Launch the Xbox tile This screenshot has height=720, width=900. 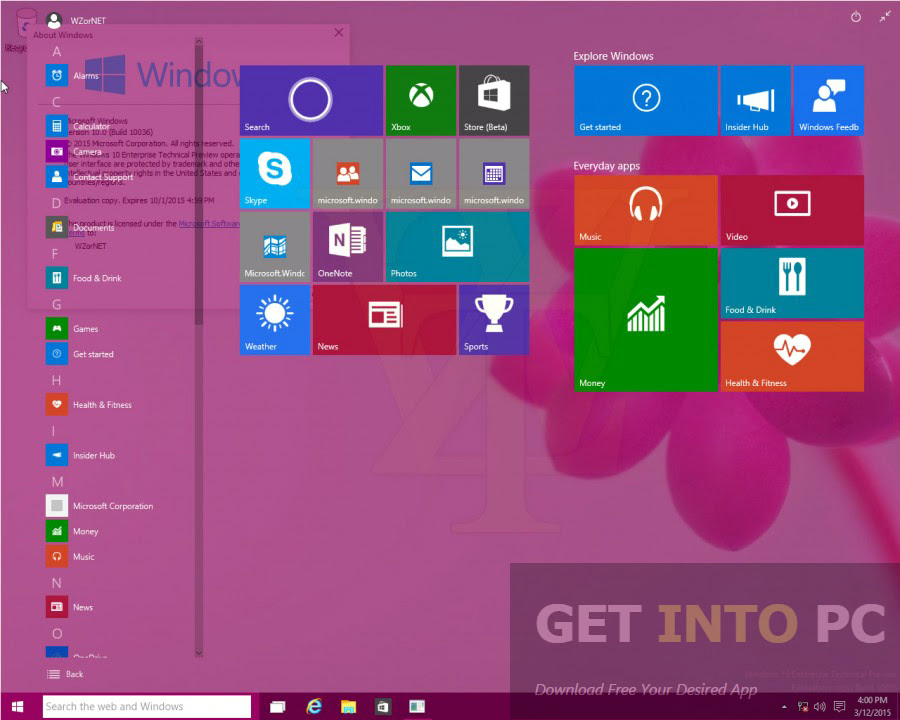tap(421, 100)
